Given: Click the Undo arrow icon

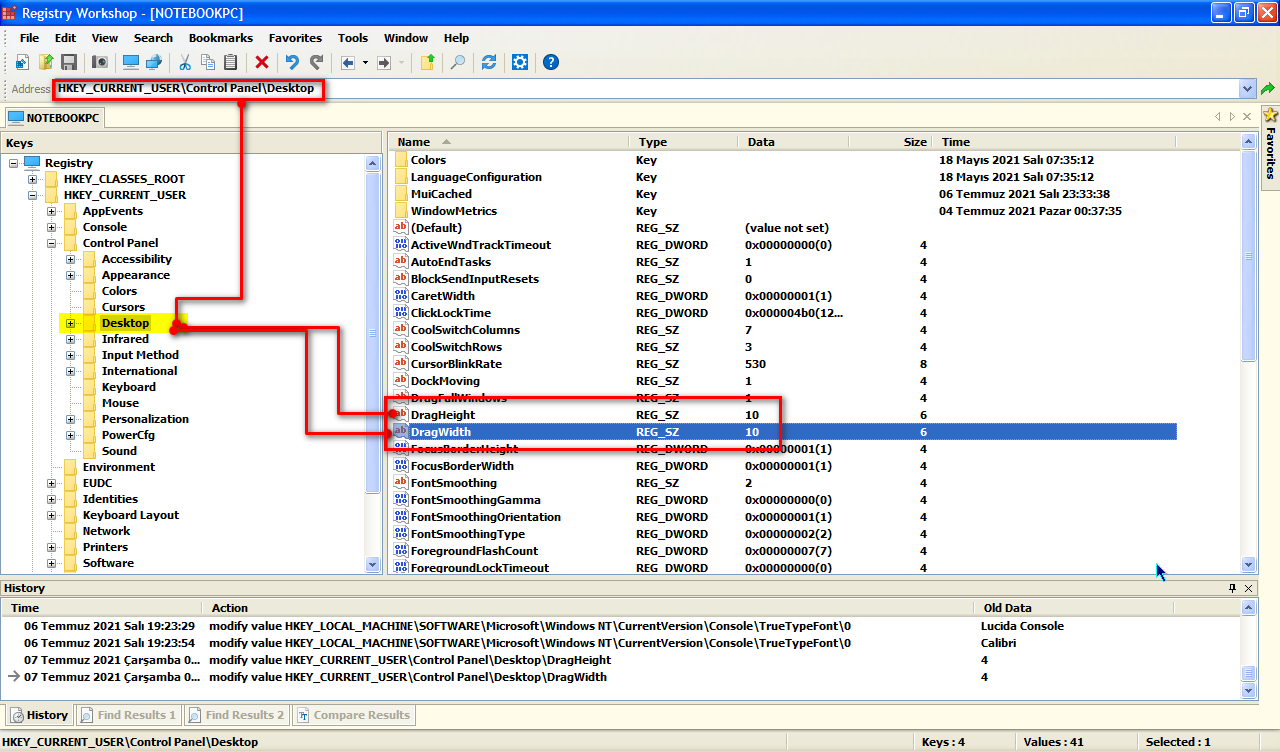Looking at the screenshot, I should 292,62.
